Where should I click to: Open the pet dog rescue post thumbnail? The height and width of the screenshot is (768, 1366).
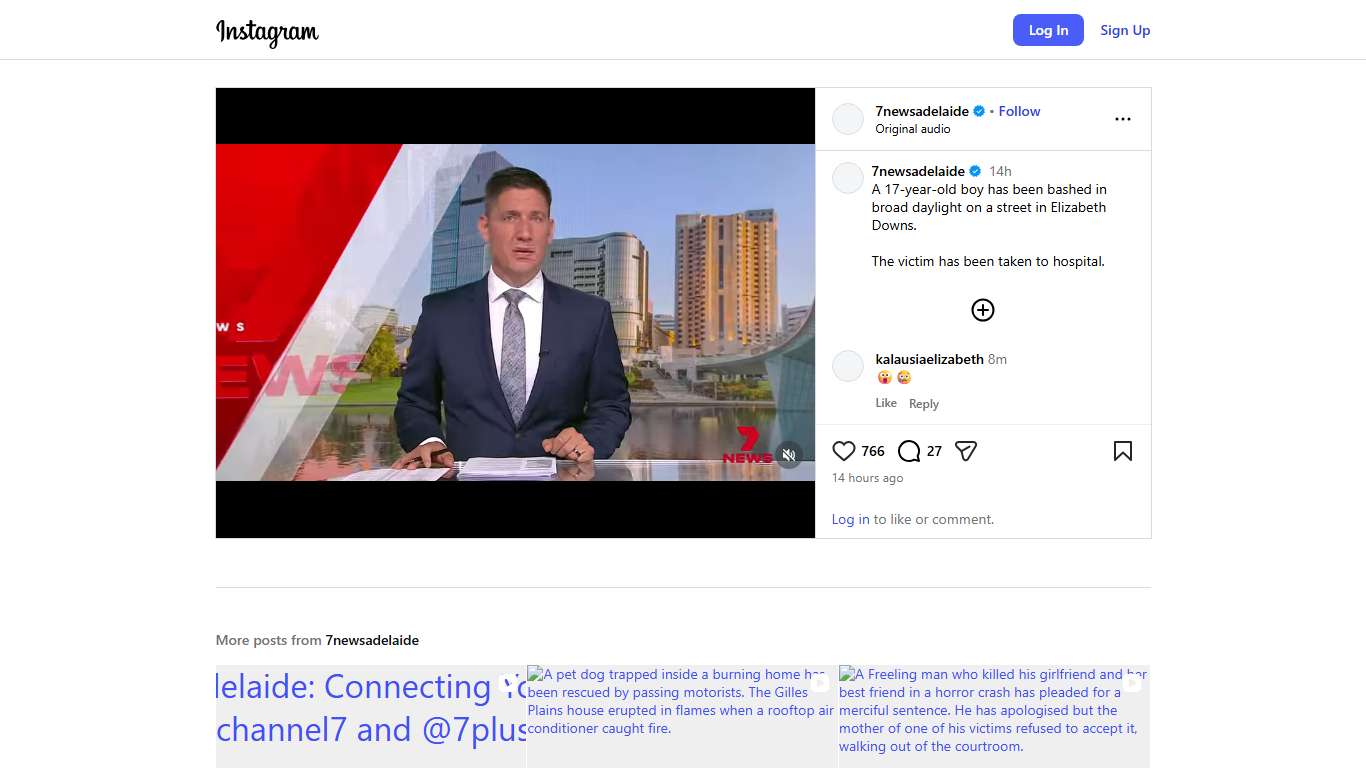tap(681, 715)
